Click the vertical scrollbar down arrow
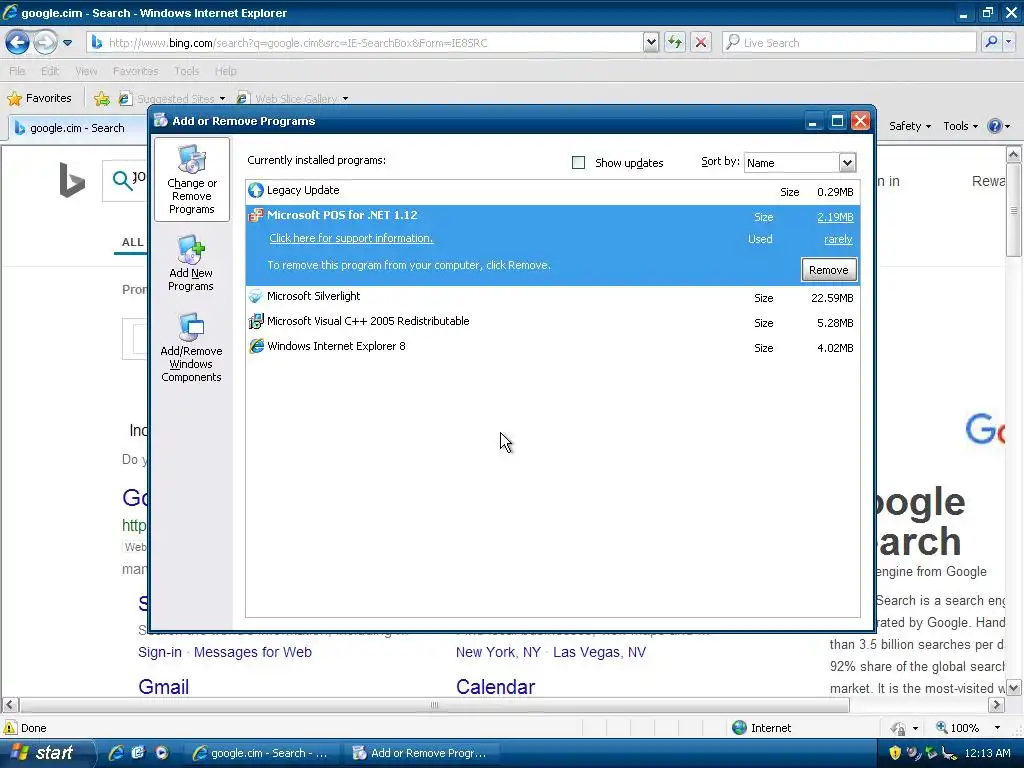The width and height of the screenshot is (1024, 768). (1014, 688)
